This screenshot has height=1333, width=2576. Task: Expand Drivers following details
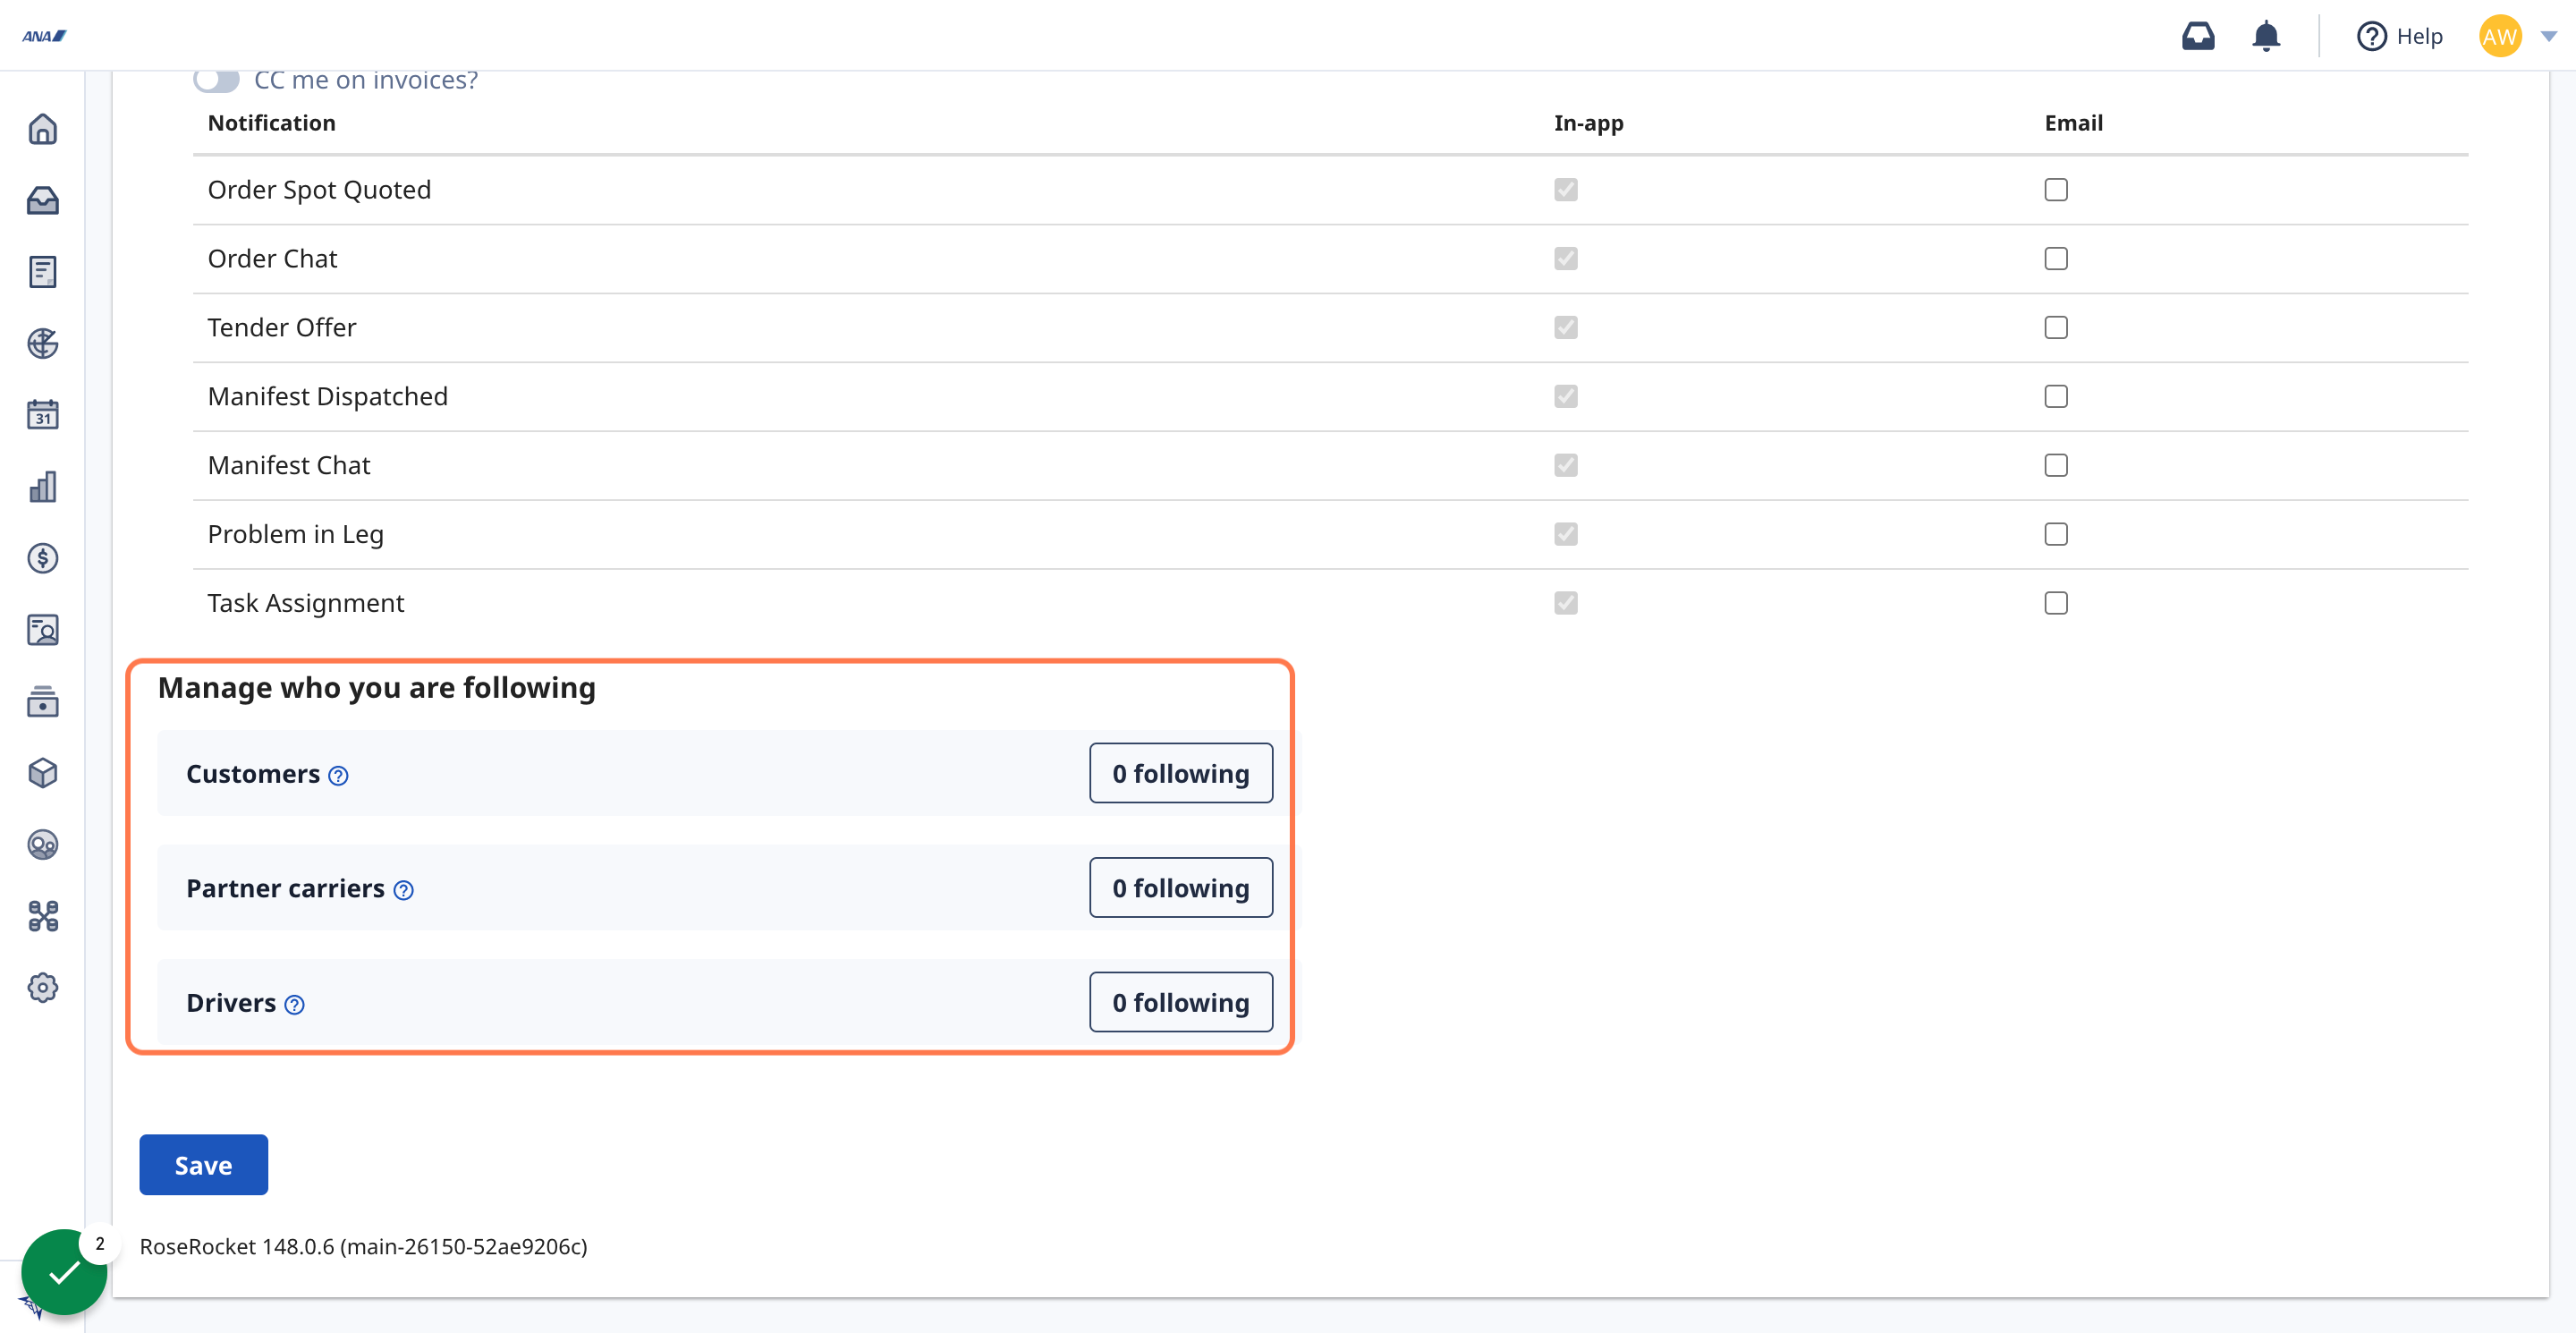(1179, 1001)
